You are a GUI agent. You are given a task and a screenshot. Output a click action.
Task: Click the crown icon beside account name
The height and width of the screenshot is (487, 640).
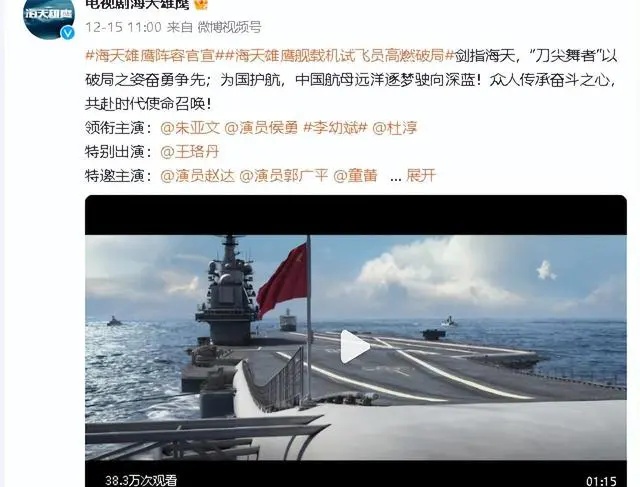[200, 4]
